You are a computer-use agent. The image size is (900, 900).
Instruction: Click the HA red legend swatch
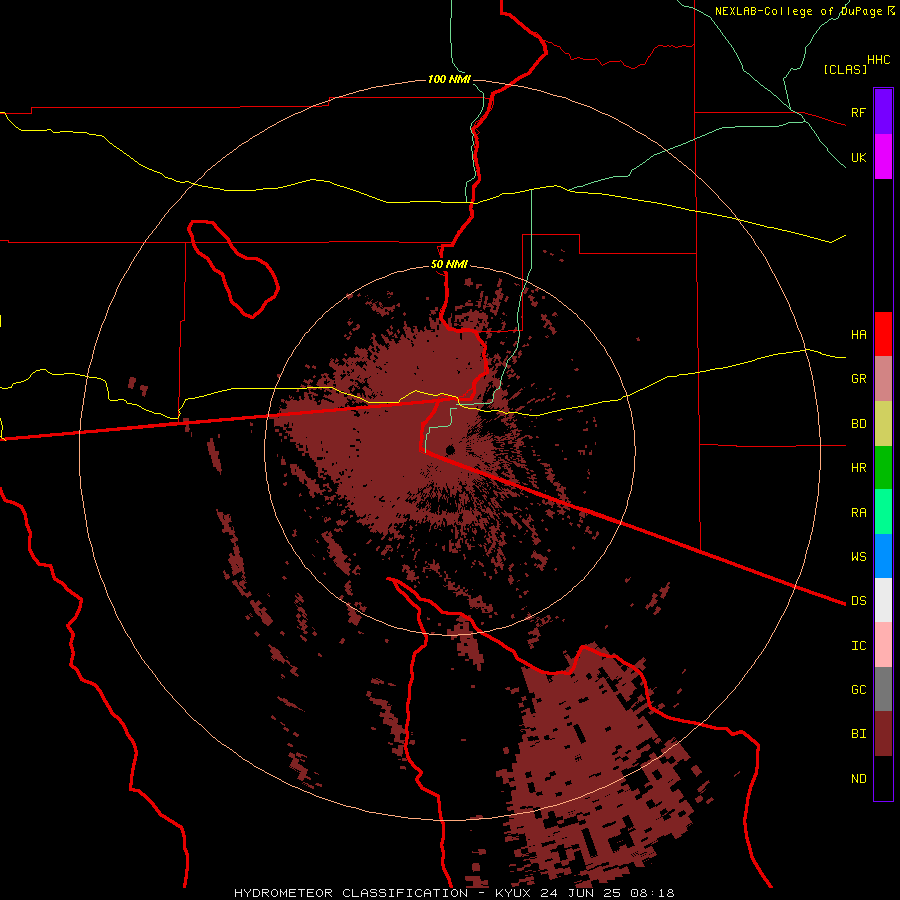click(x=883, y=334)
